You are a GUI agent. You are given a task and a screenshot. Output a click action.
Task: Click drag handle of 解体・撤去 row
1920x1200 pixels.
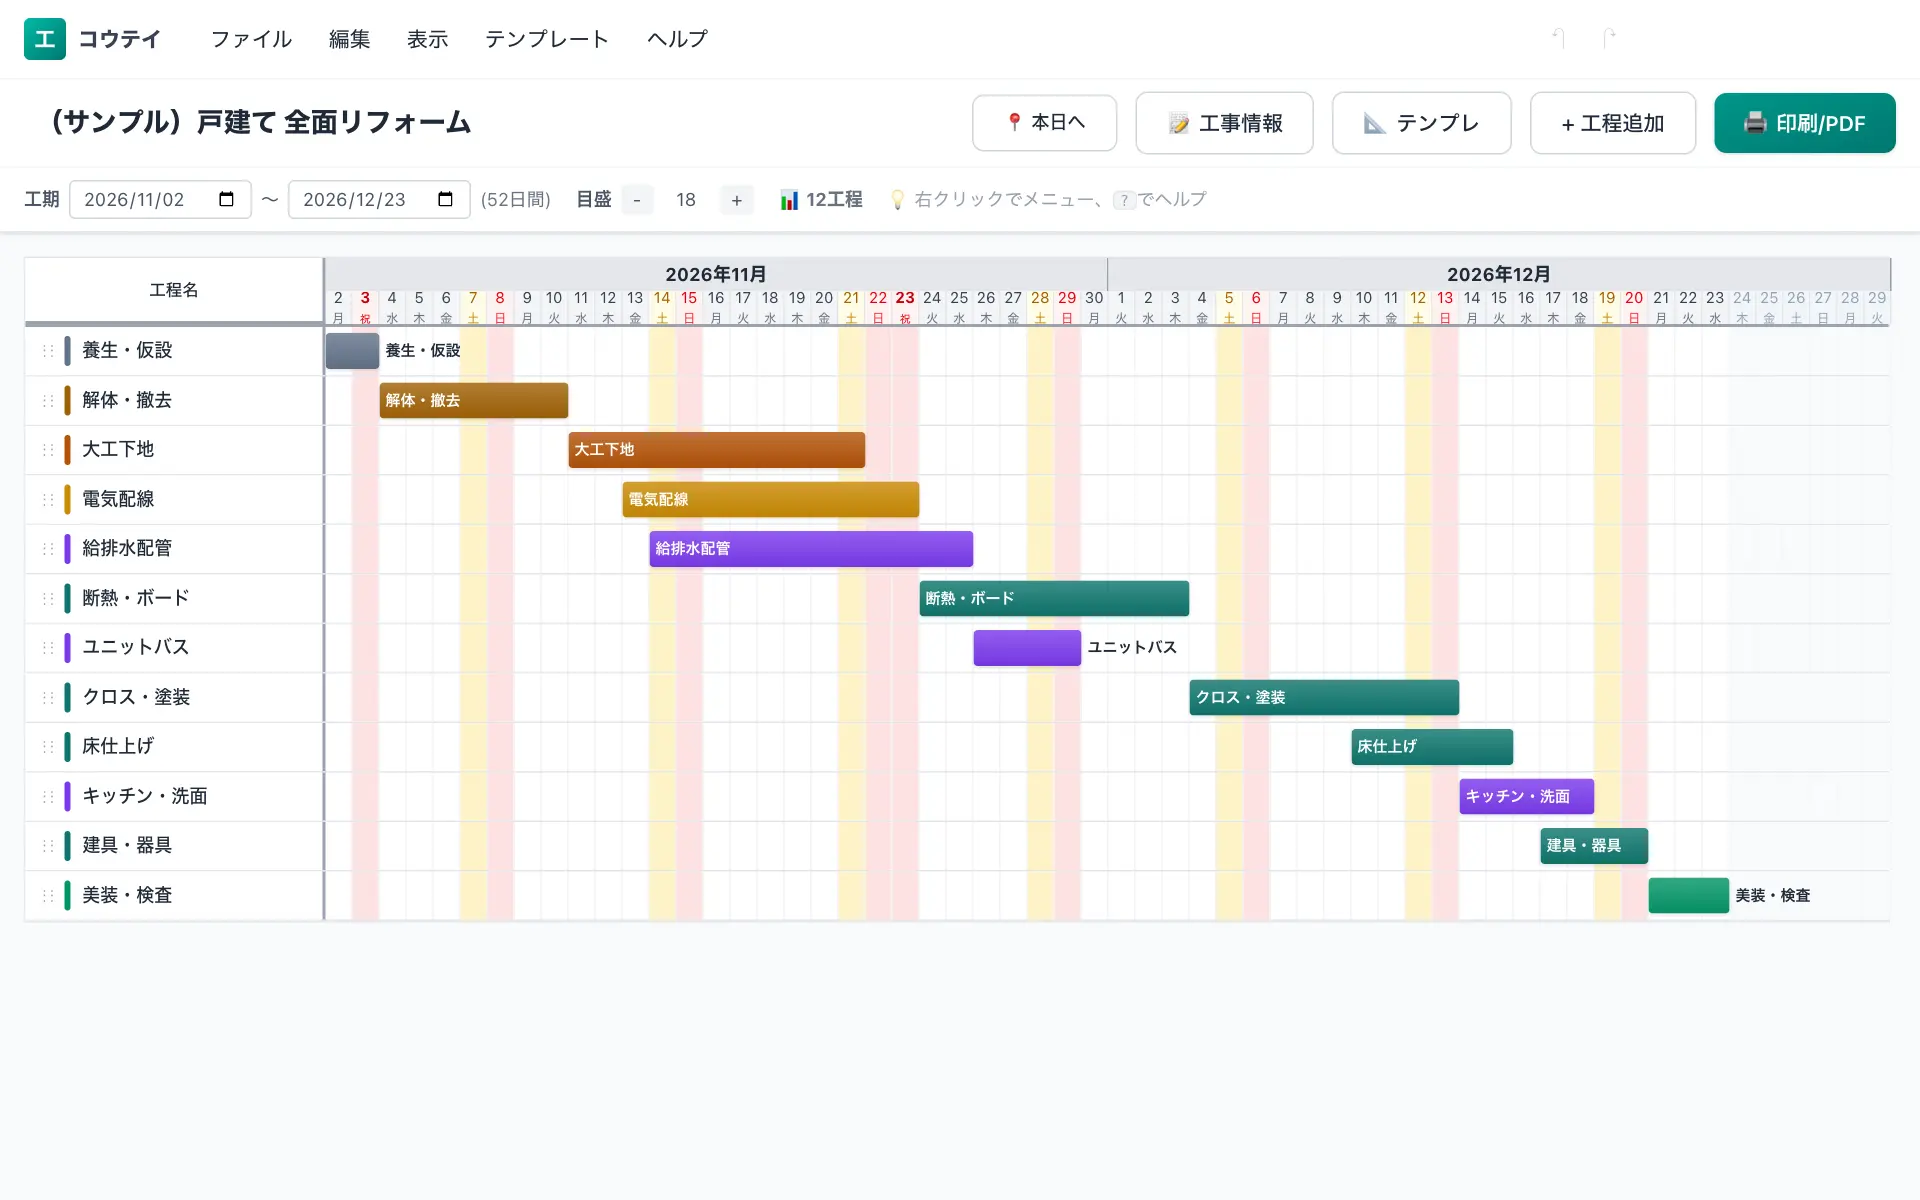[47, 400]
